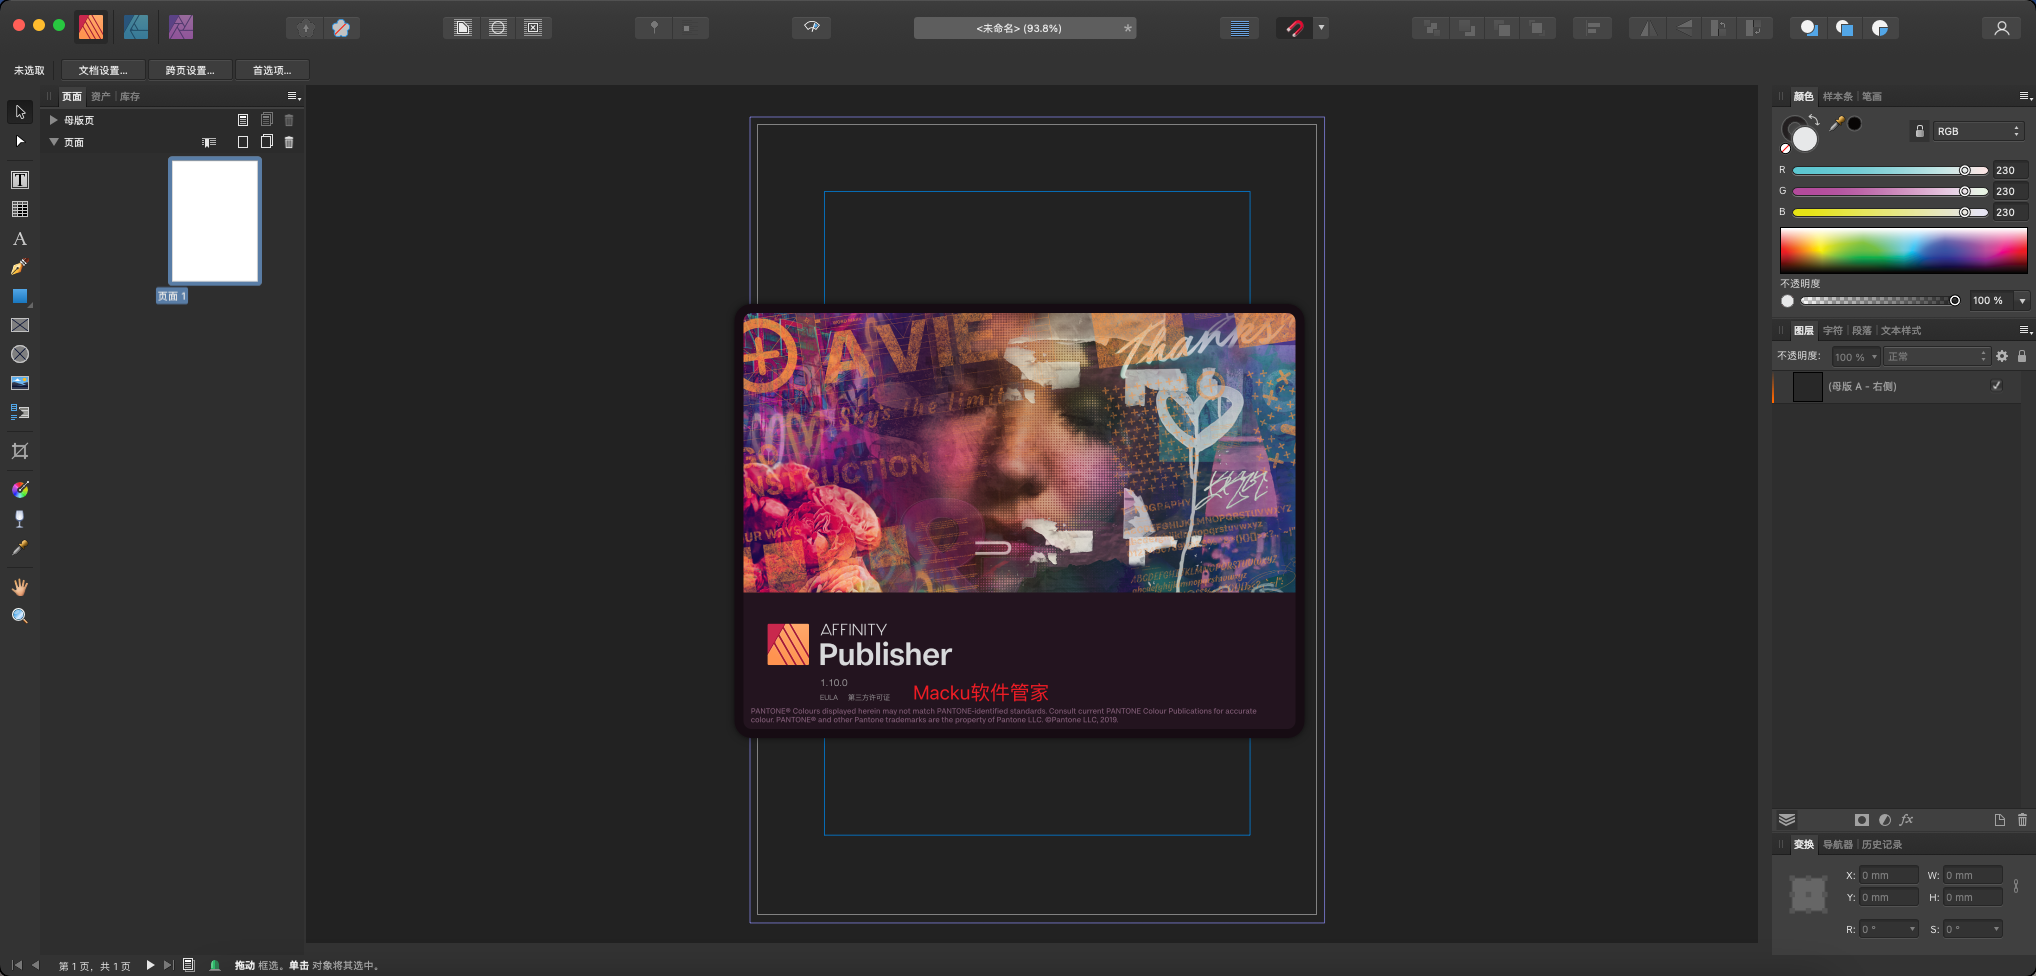Viewport: 2036px width, 976px height.
Task: Select the Pen tool
Action: point(20,267)
